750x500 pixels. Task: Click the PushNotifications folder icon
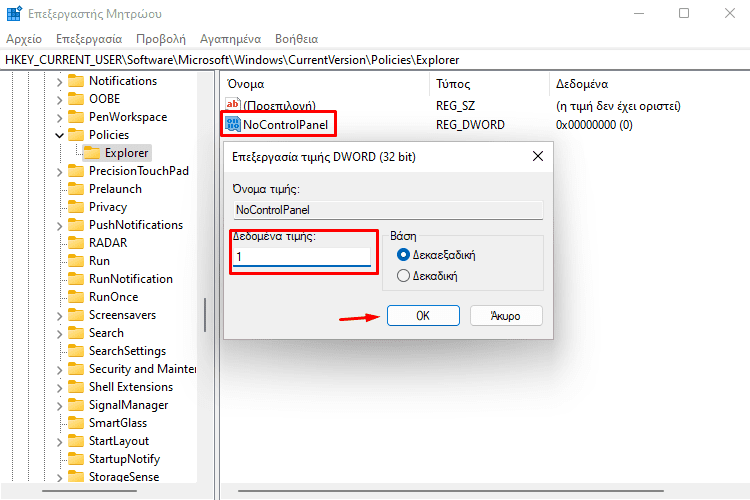coord(76,225)
